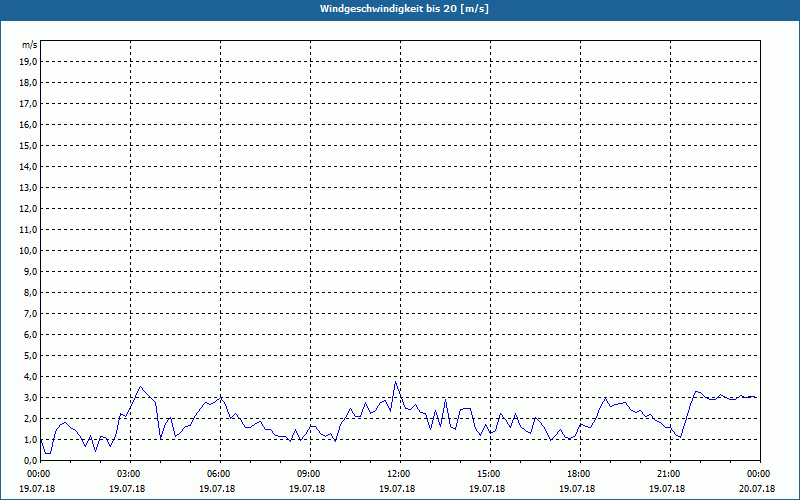The image size is (800, 500).
Task: Select the '19.07.18' date under 06:00
Action: [x=217, y=489]
